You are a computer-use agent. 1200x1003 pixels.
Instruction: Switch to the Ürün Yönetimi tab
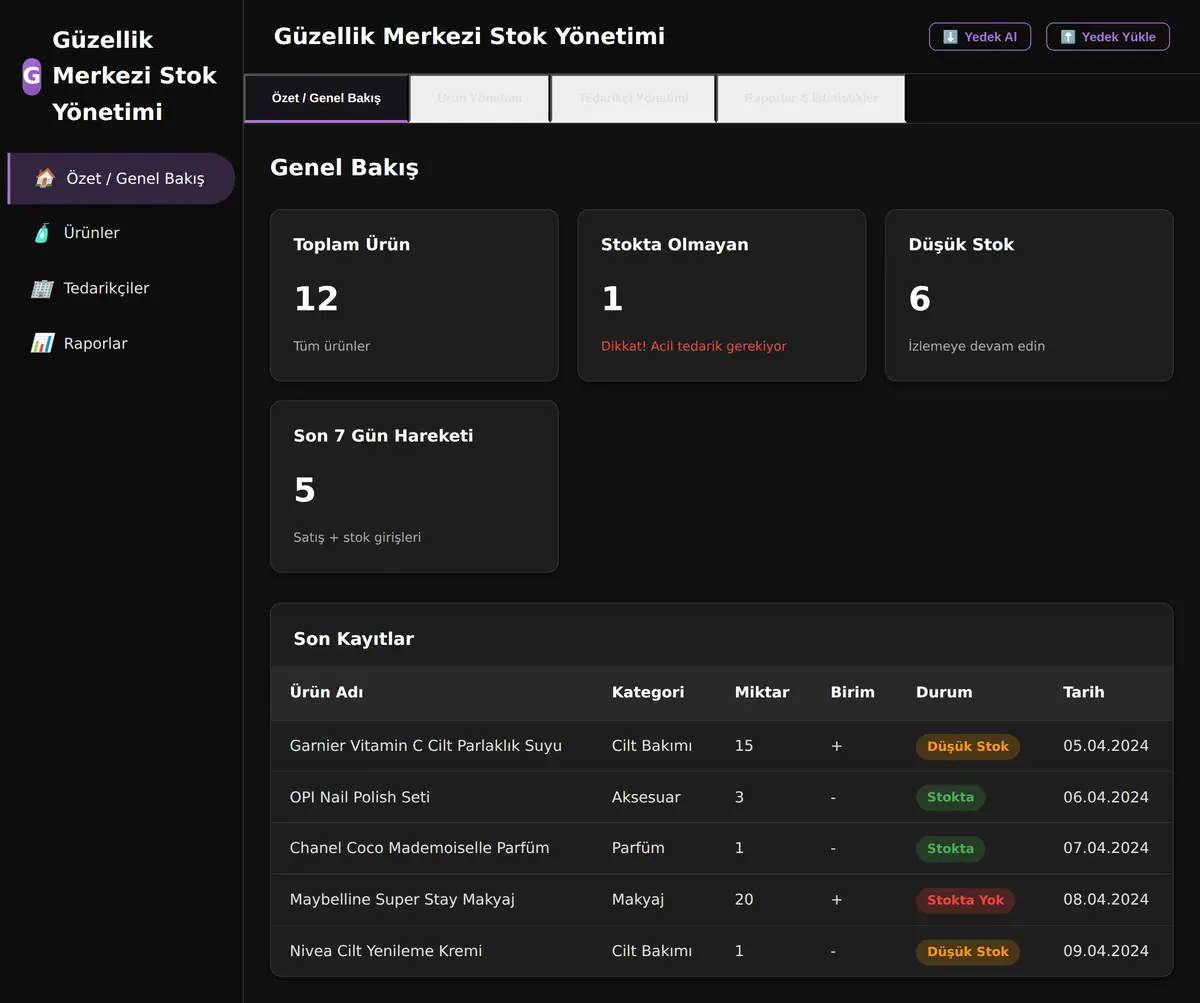tap(480, 98)
